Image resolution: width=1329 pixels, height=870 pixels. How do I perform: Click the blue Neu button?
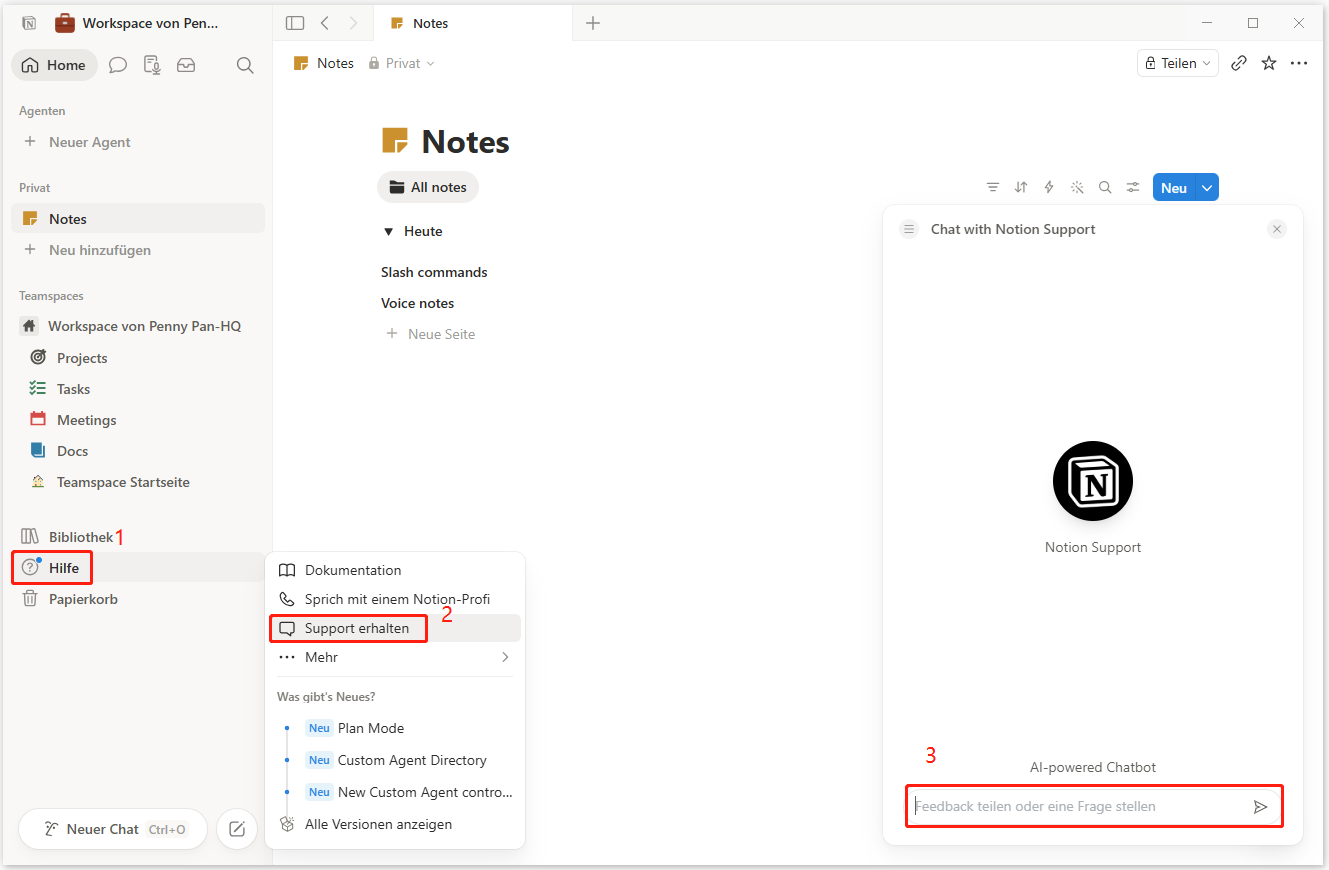pos(1174,187)
